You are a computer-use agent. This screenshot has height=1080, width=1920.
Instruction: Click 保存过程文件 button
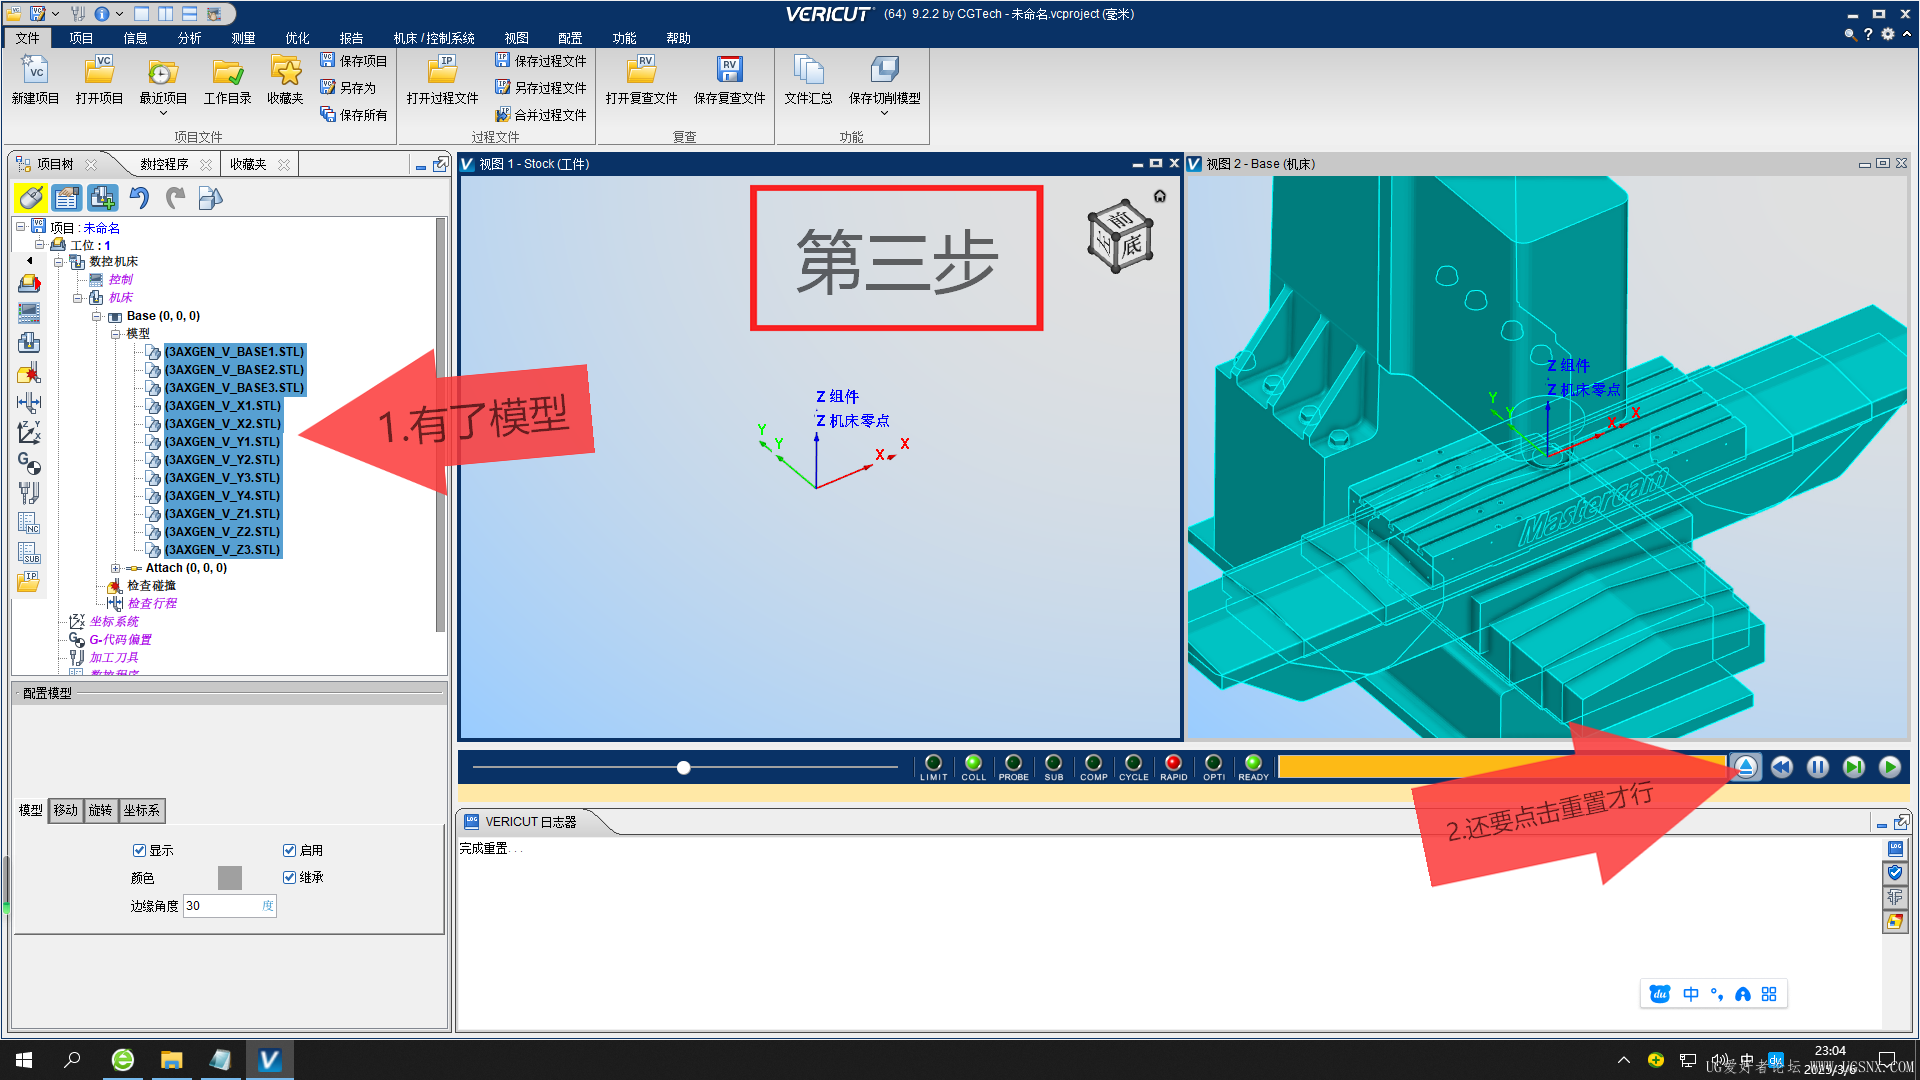pos(541,61)
